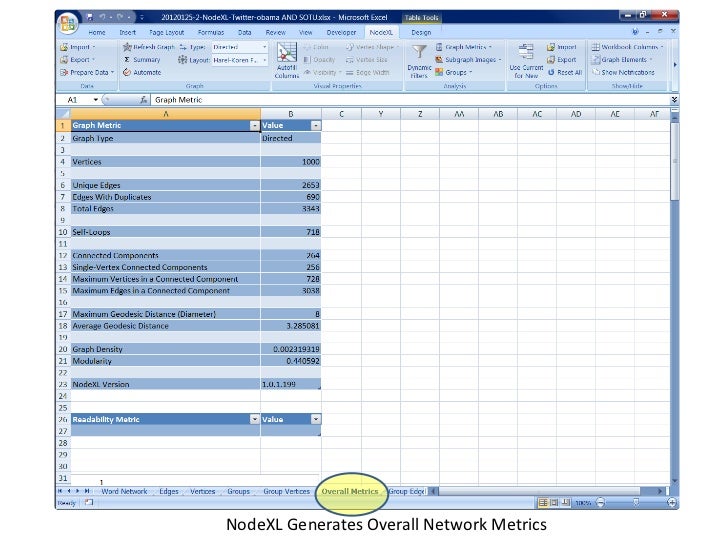Click the formula bar containing Graph Metric

point(410,100)
